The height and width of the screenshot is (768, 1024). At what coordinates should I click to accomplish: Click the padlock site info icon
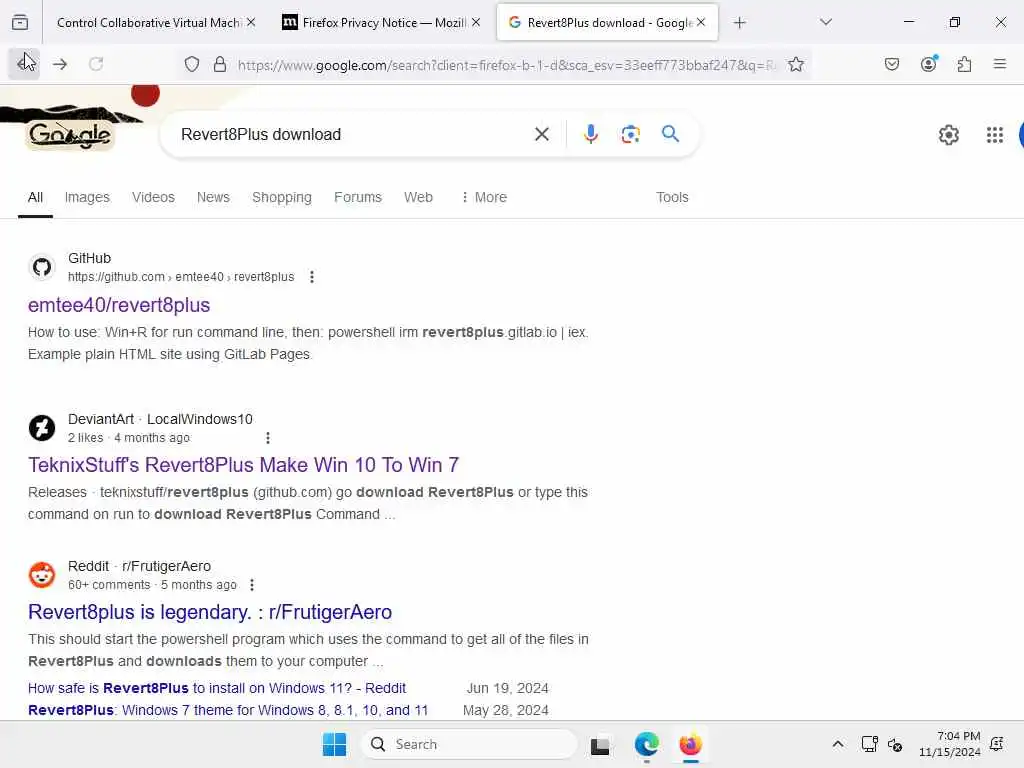[220, 64]
